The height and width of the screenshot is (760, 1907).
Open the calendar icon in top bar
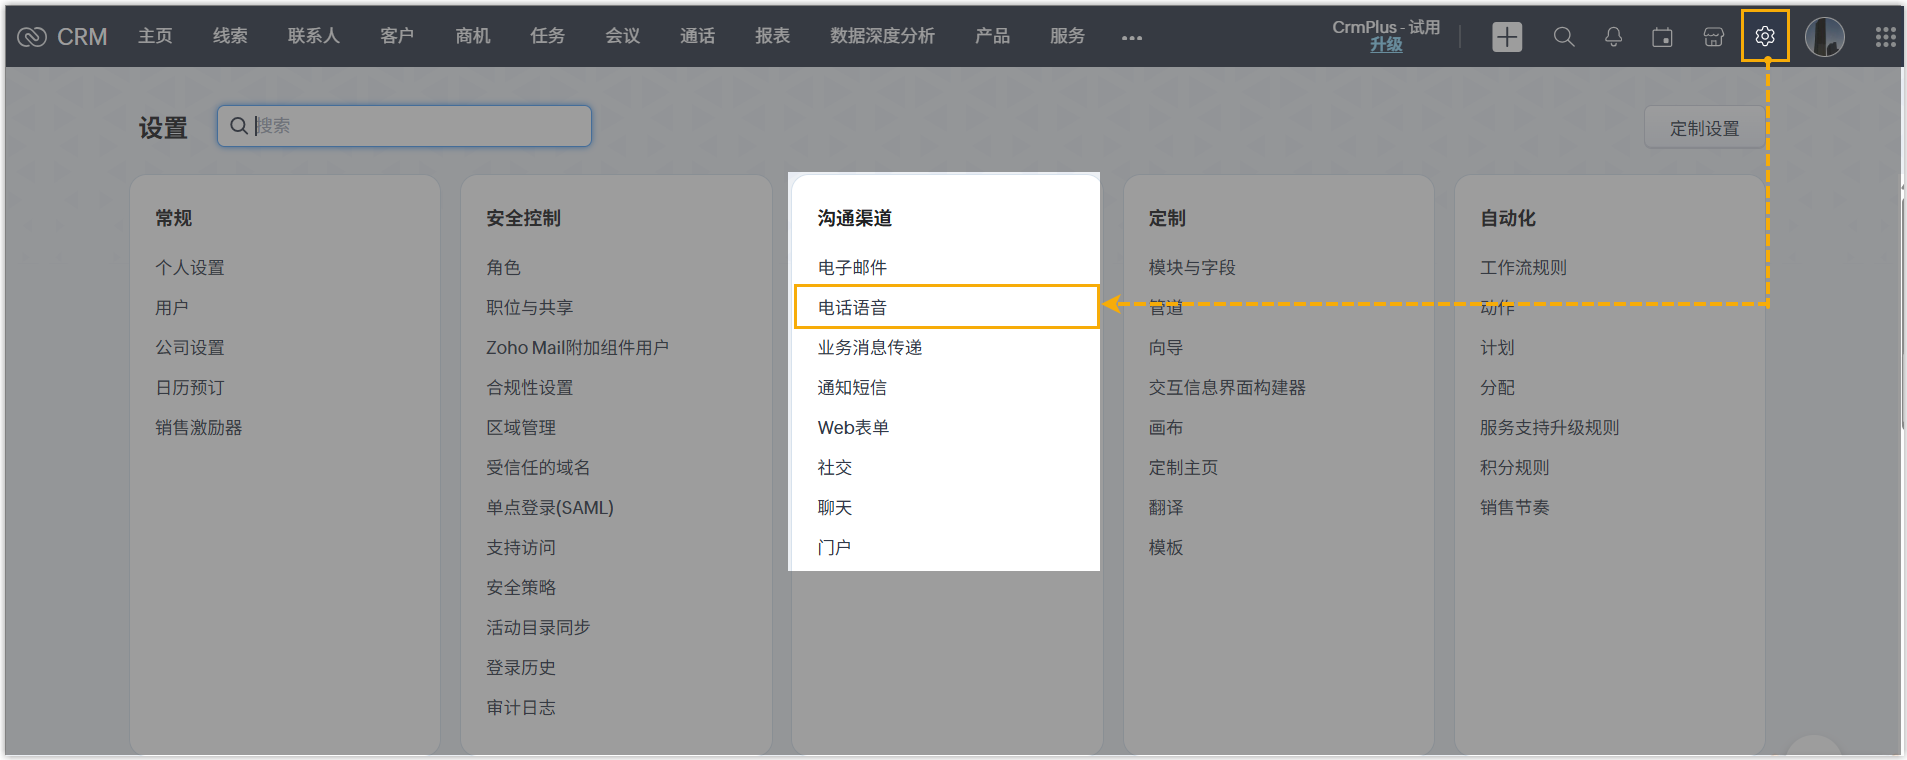[1662, 37]
